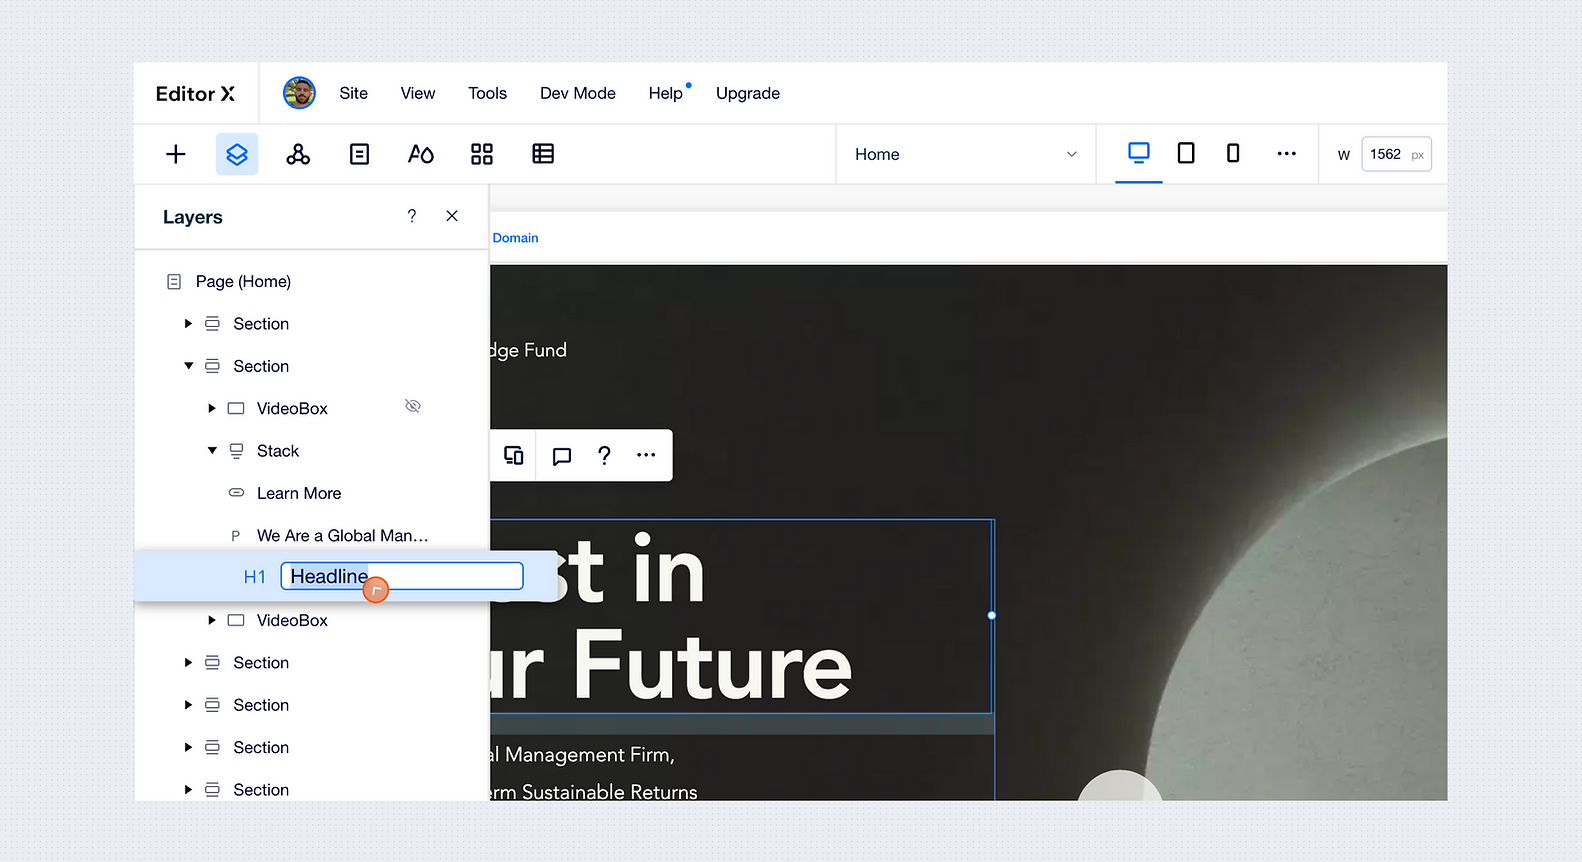
Task: Open the App Market grid icon
Action: pyautogui.click(x=482, y=154)
